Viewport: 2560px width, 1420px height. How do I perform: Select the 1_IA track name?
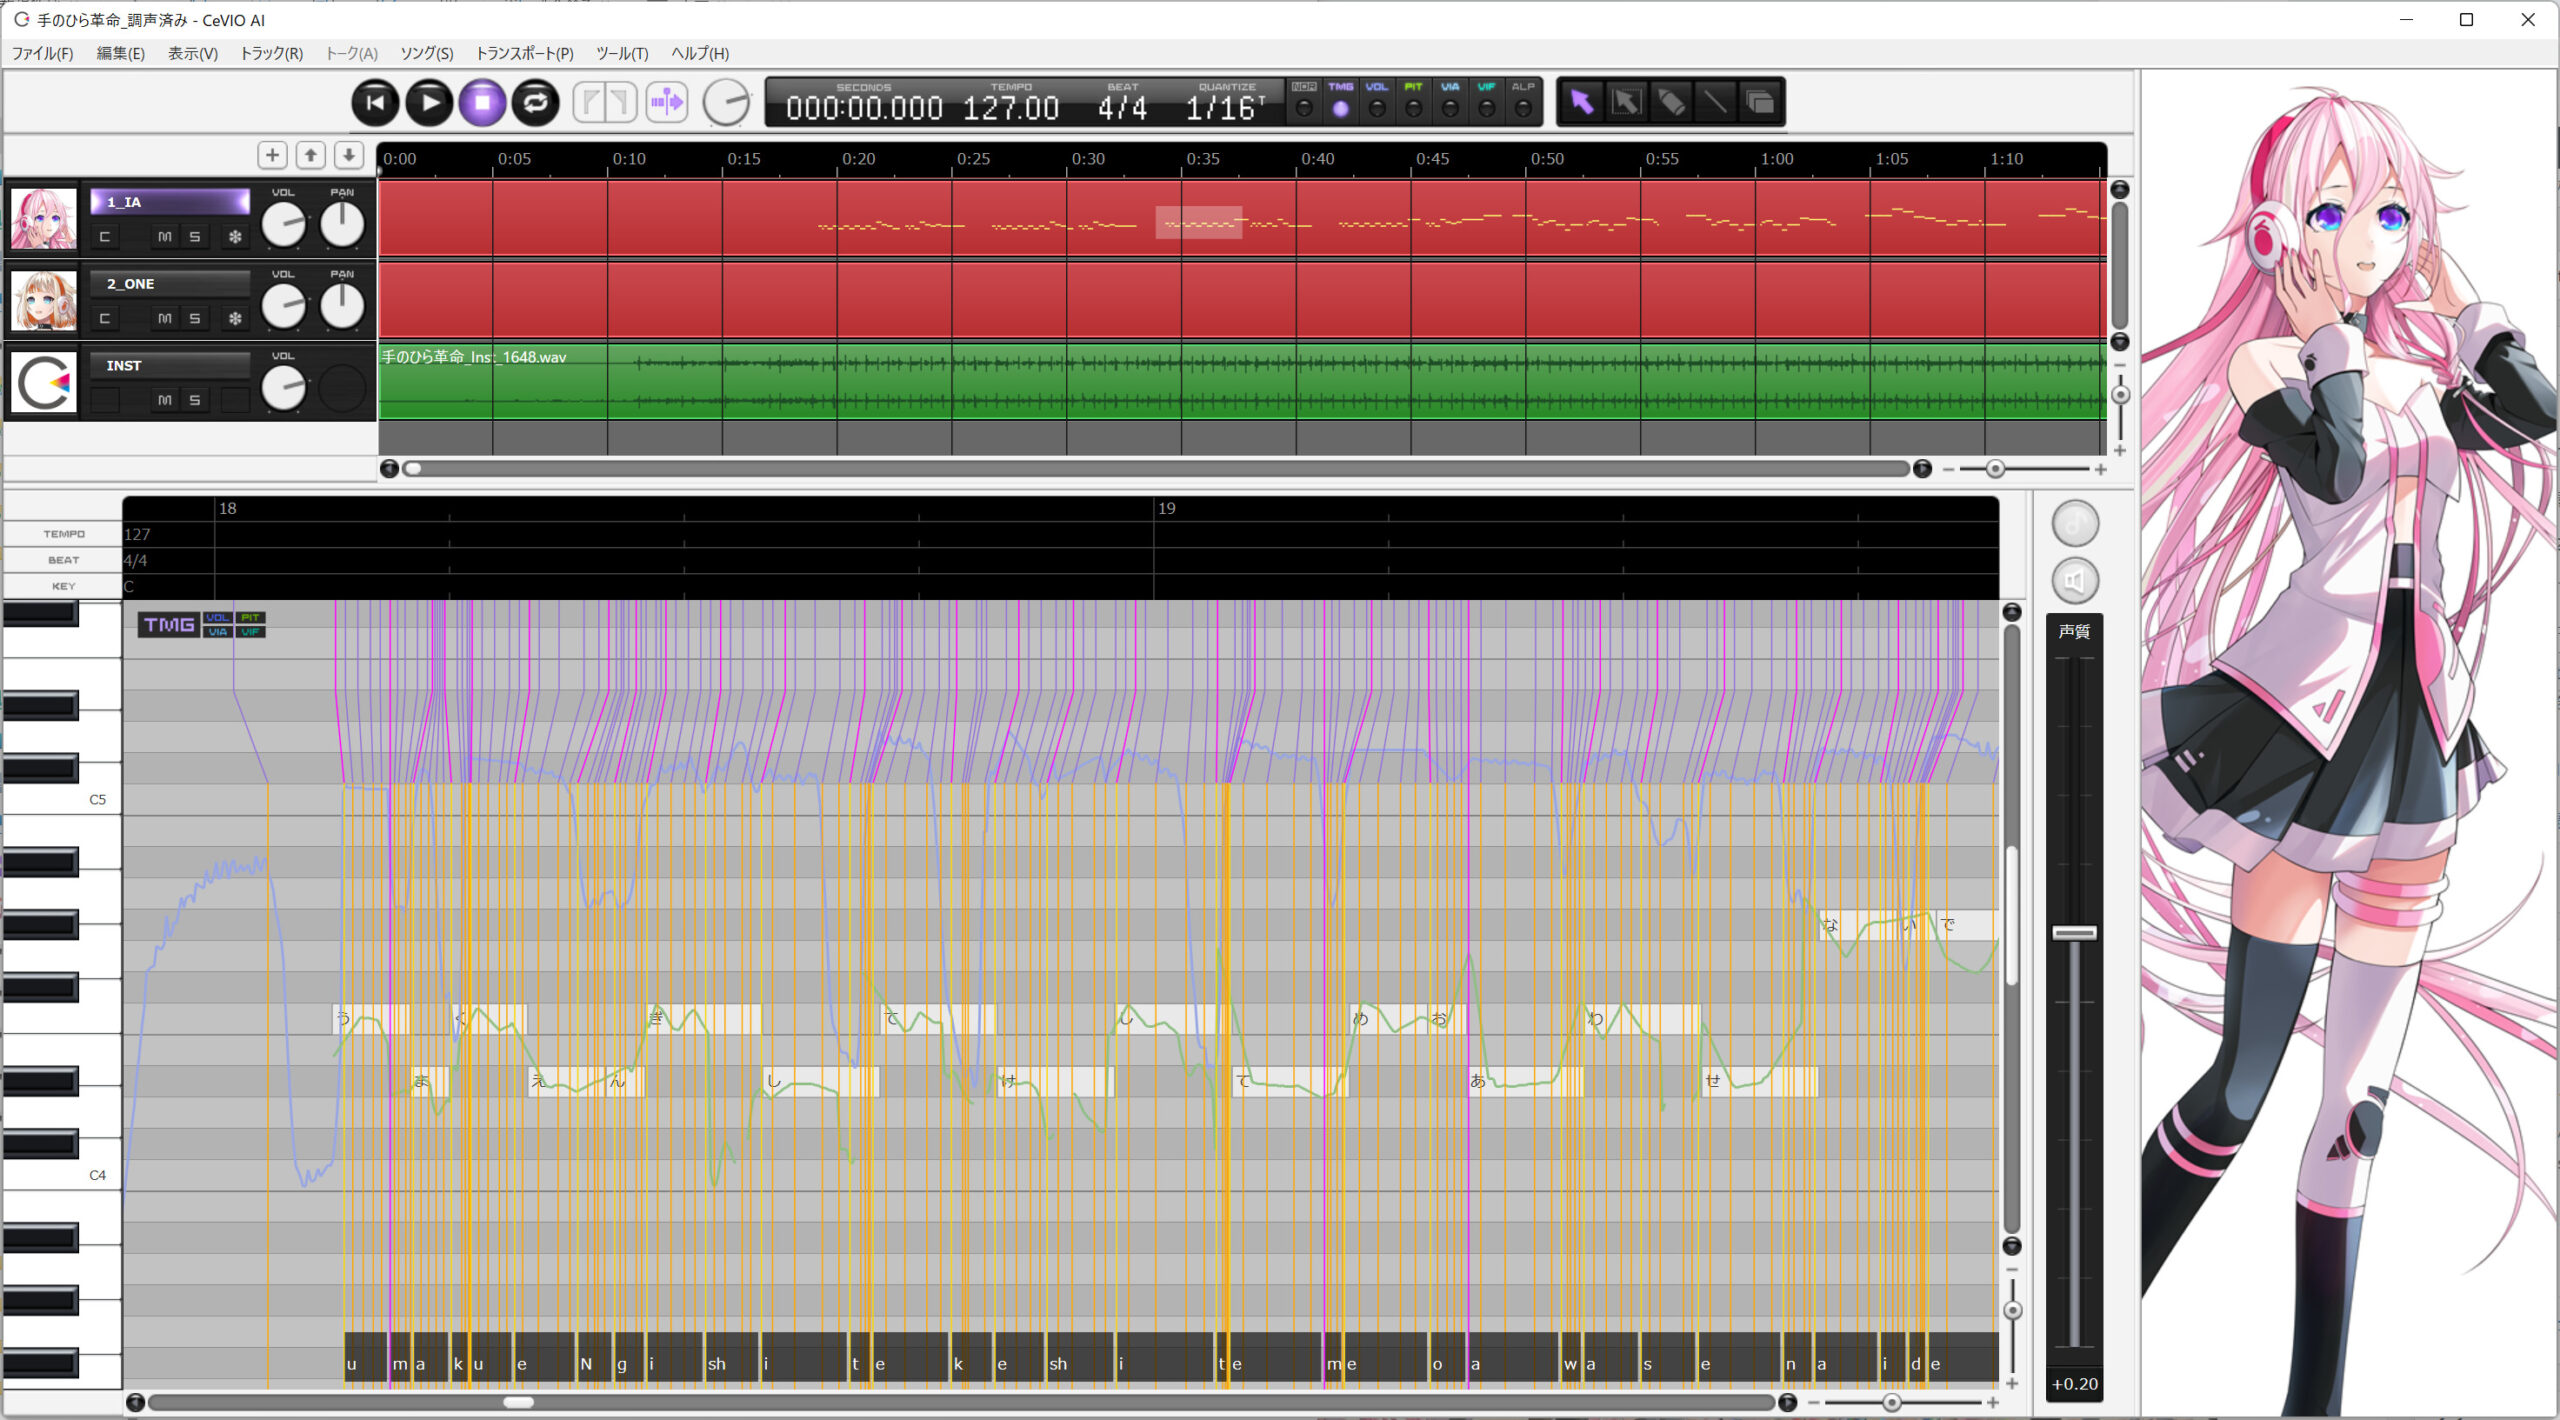coord(170,202)
